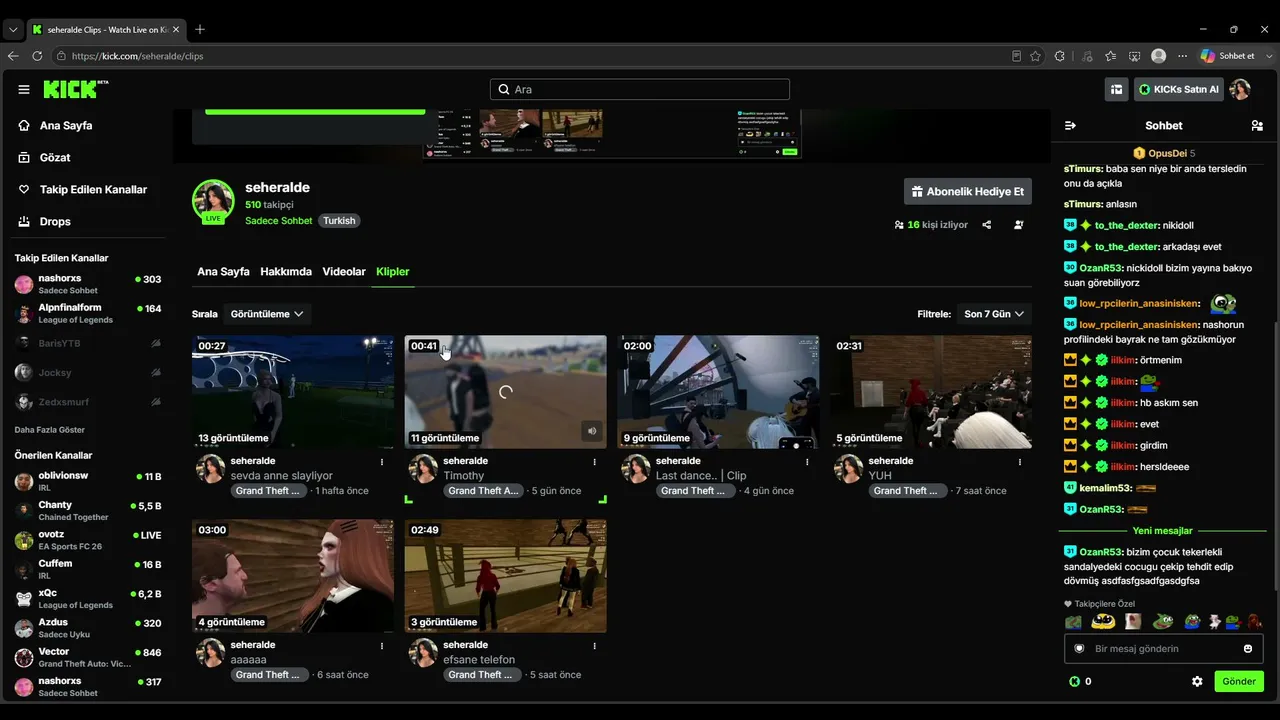Select the Klipler tab

tap(393, 272)
